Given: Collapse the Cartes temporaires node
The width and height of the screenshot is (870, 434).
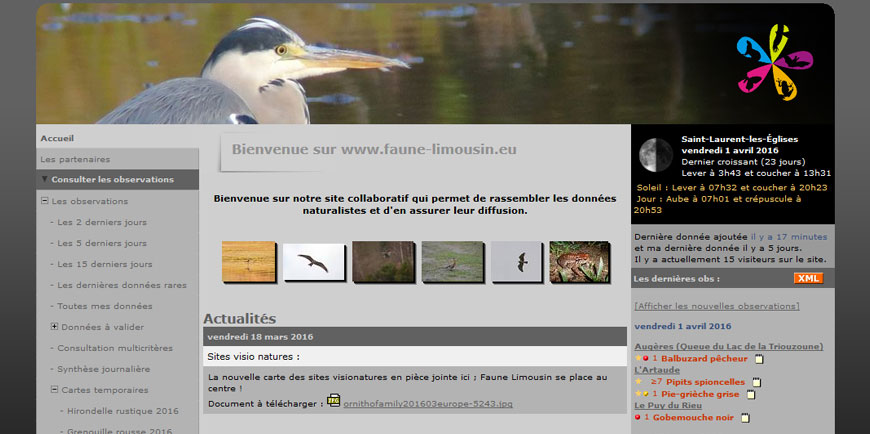Looking at the screenshot, I should (x=54, y=390).
